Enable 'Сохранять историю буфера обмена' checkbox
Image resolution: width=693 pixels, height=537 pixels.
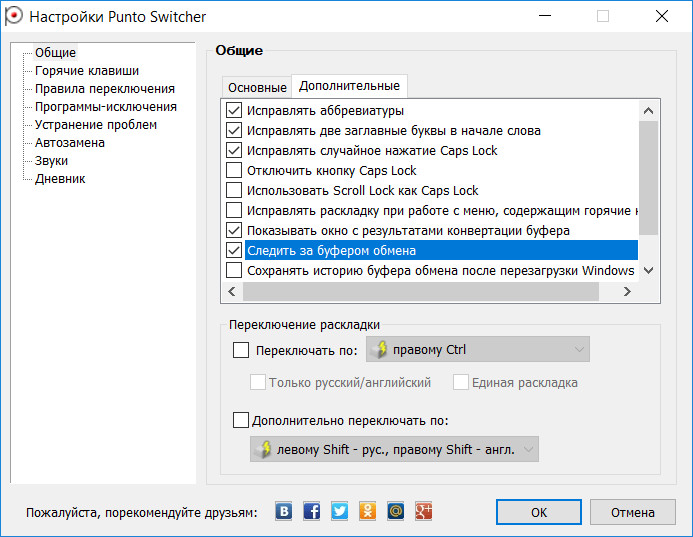pyautogui.click(x=234, y=270)
